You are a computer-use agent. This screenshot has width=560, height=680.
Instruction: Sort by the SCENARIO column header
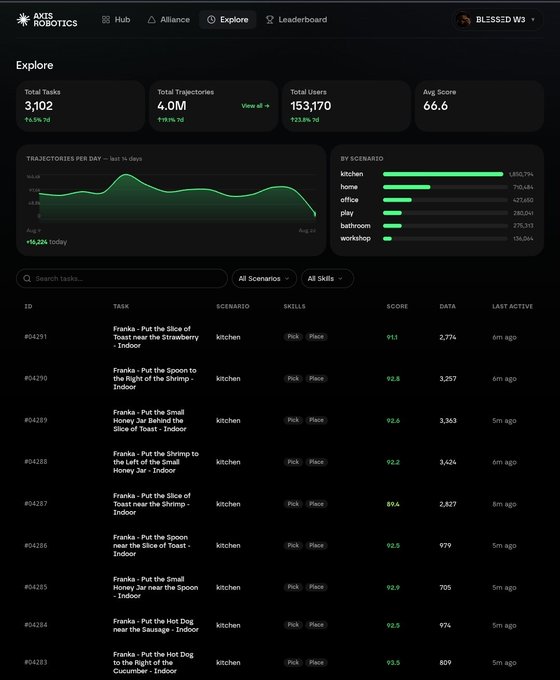click(233, 306)
